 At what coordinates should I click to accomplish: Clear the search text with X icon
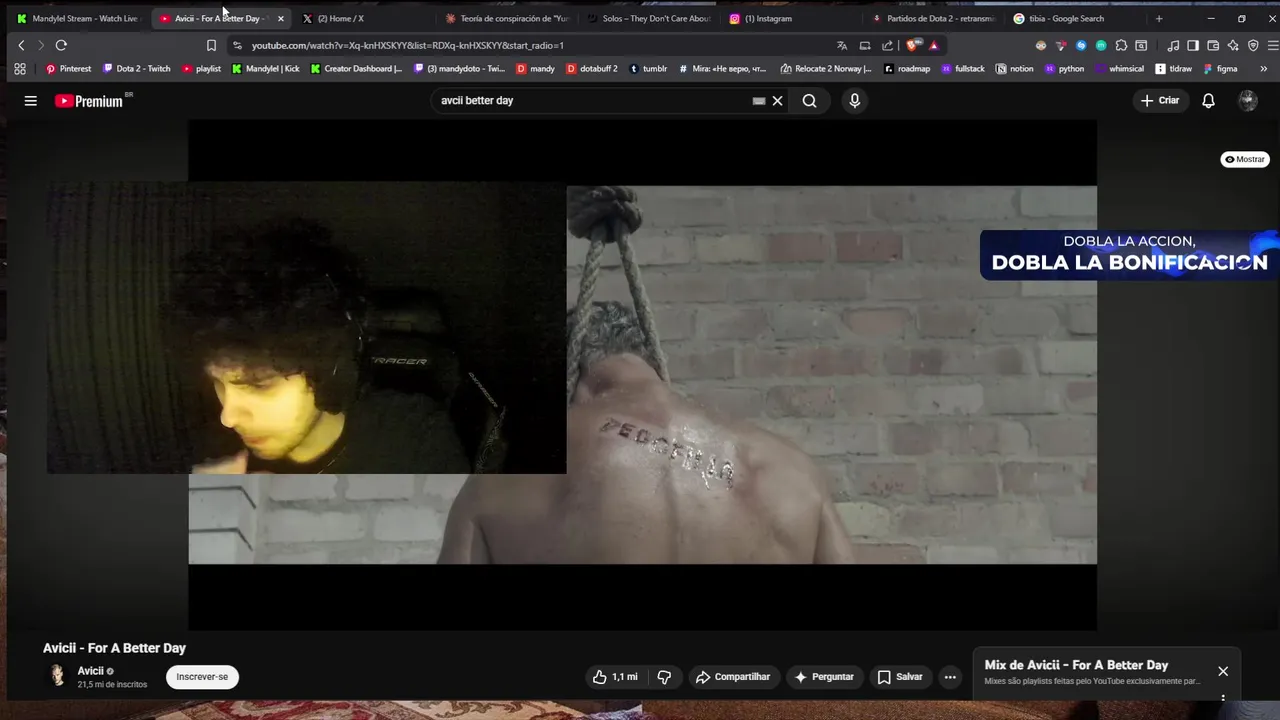(x=777, y=100)
